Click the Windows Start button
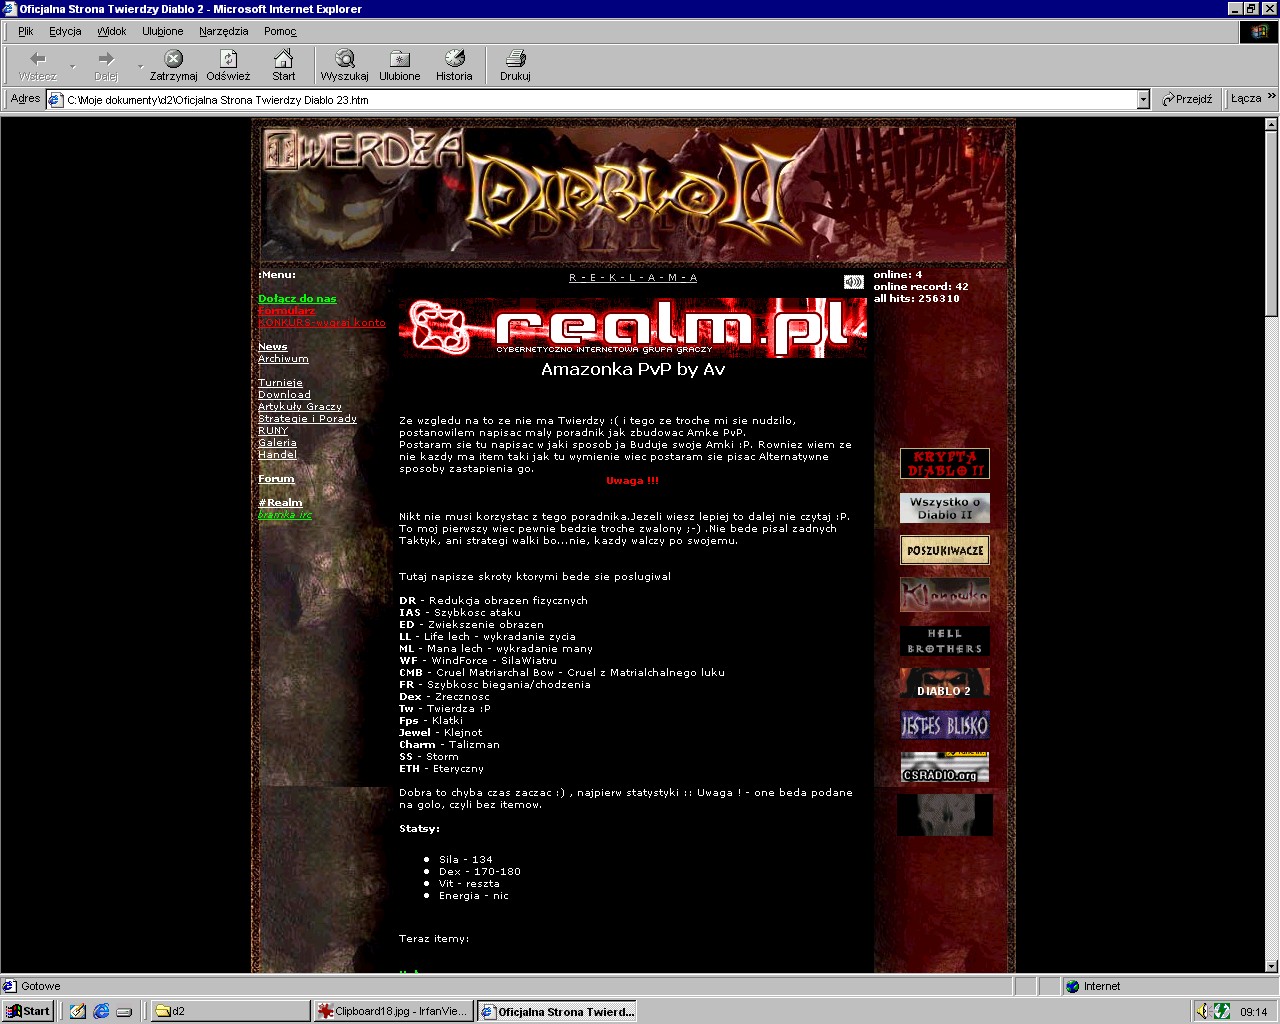 pyautogui.click(x=27, y=1011)
